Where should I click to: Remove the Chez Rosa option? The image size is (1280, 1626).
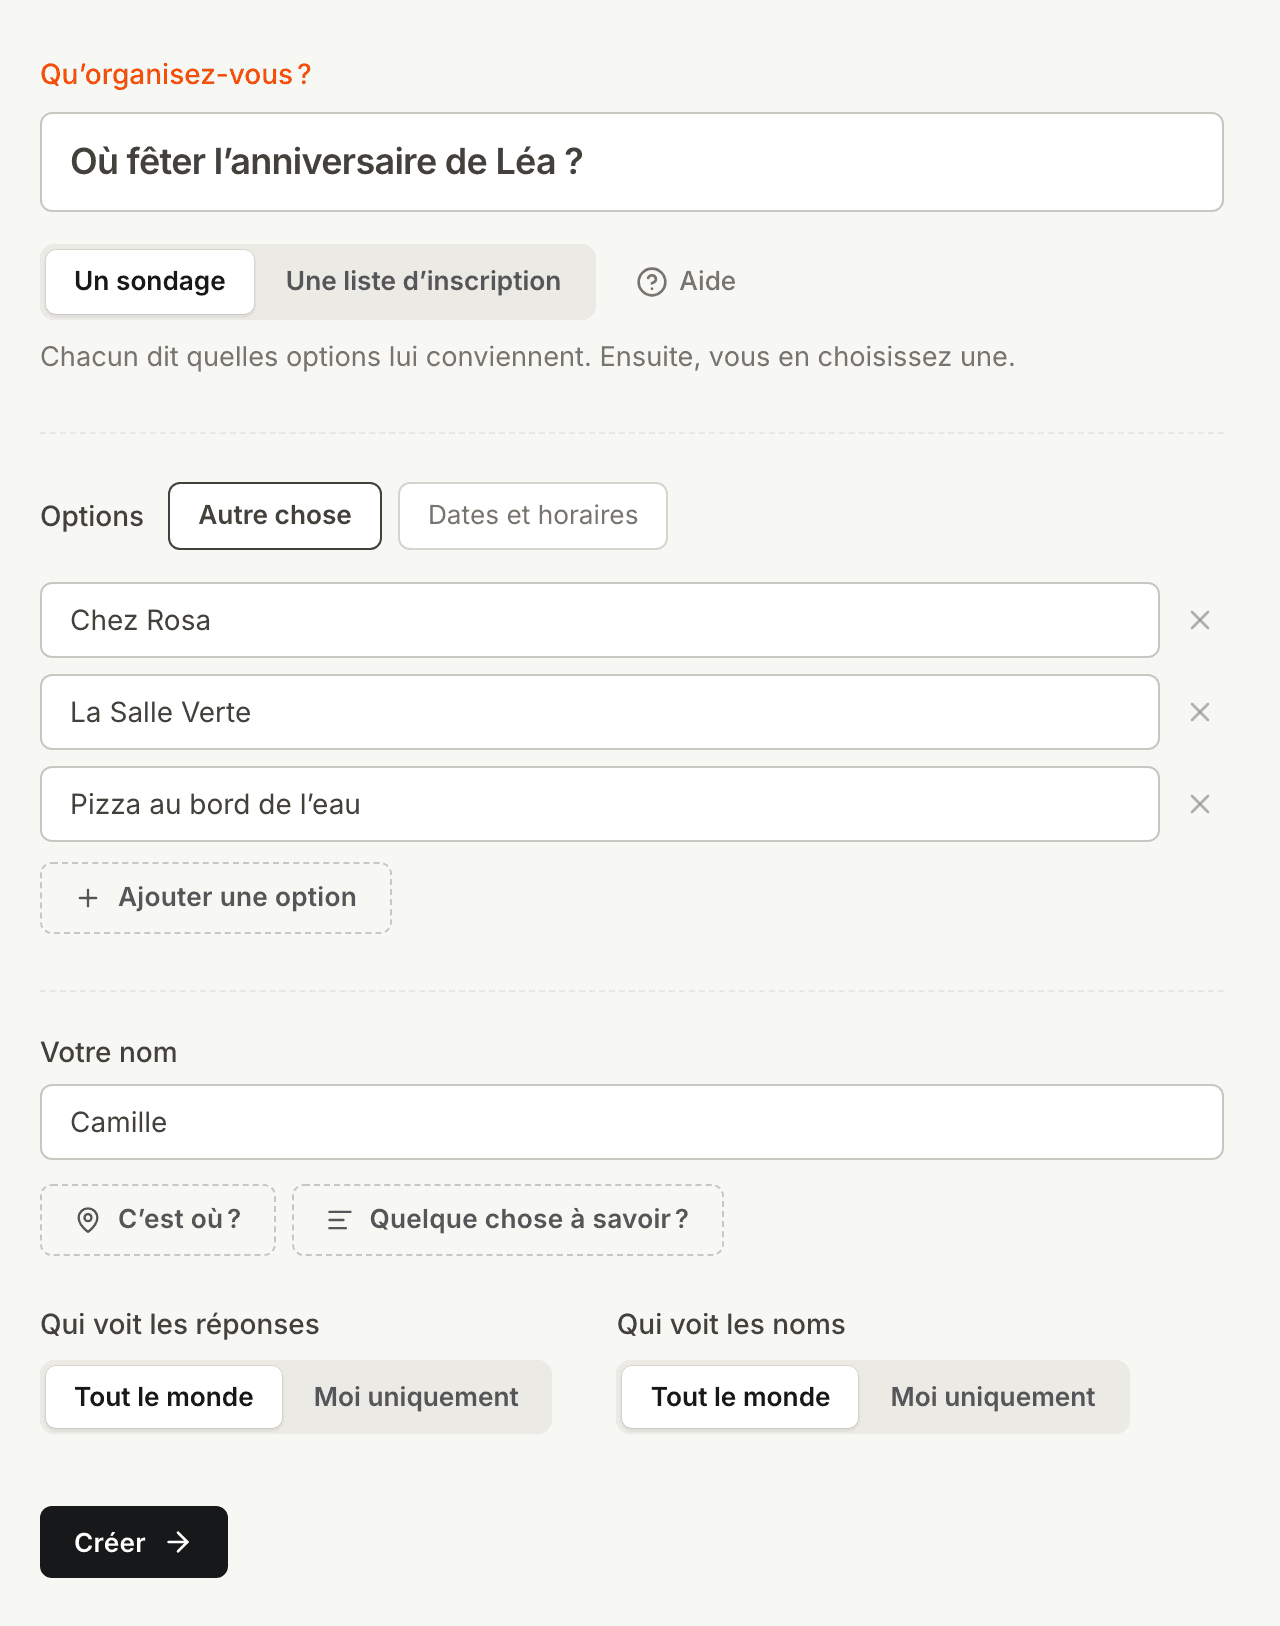tap(1200, 620)
